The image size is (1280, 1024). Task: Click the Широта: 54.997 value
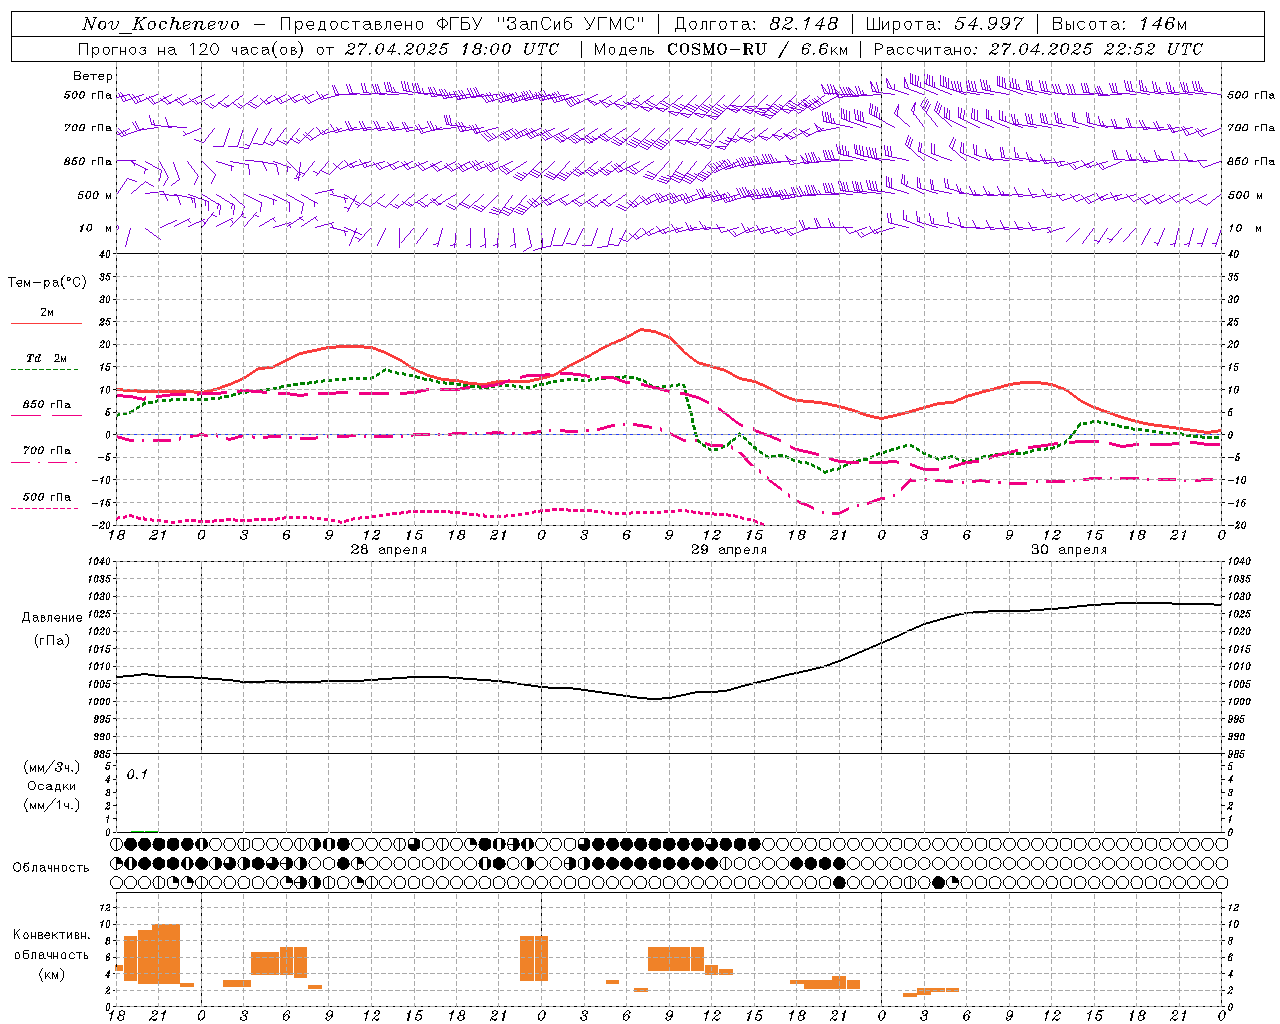click(945, 24)
